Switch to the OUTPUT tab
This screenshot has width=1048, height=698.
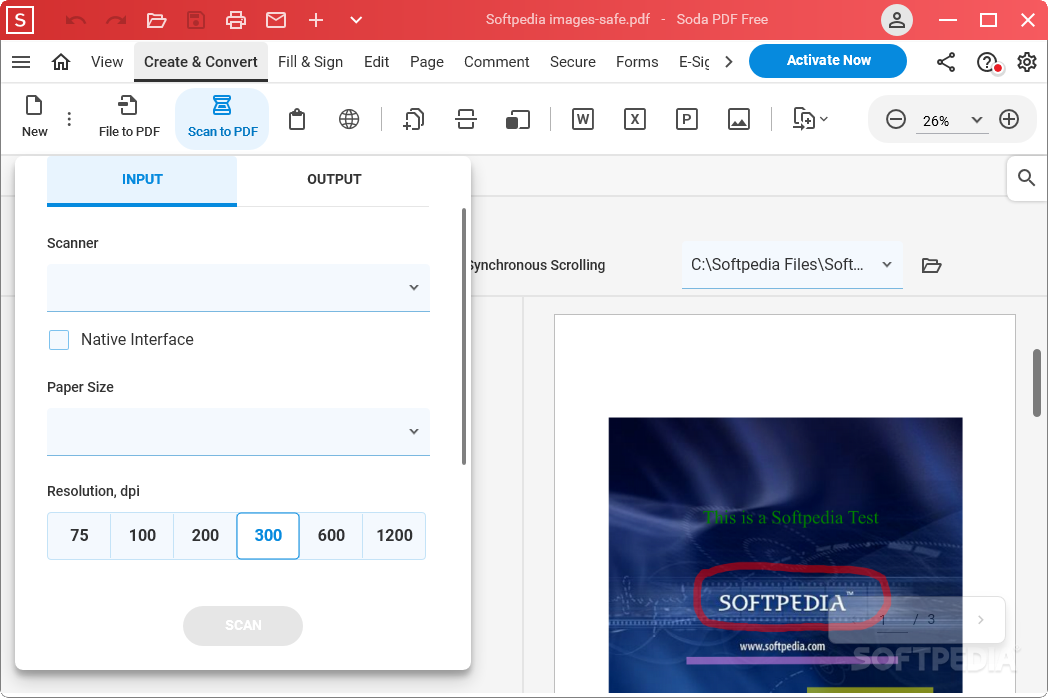pyautogui.click(x=334, y=180)
